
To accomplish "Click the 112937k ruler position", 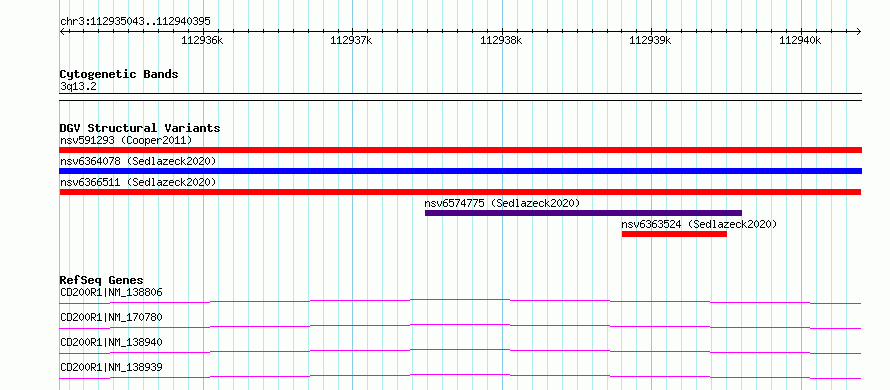I will coord(352,40).
